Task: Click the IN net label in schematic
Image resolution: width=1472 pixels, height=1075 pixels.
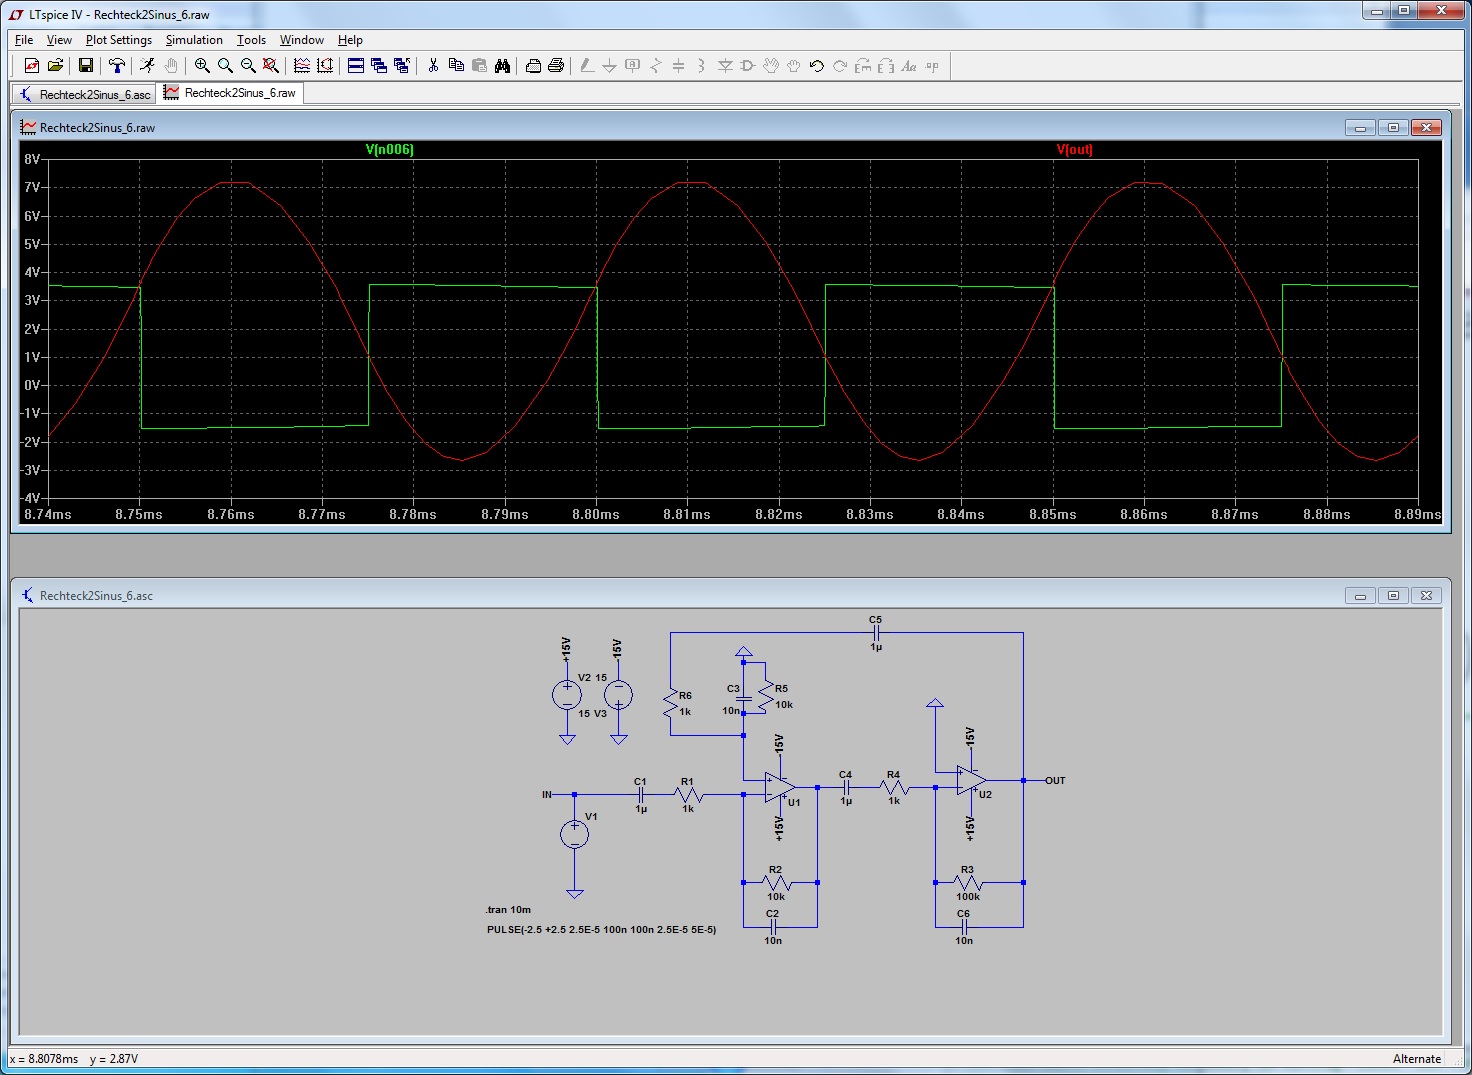Action: [547, 795]
